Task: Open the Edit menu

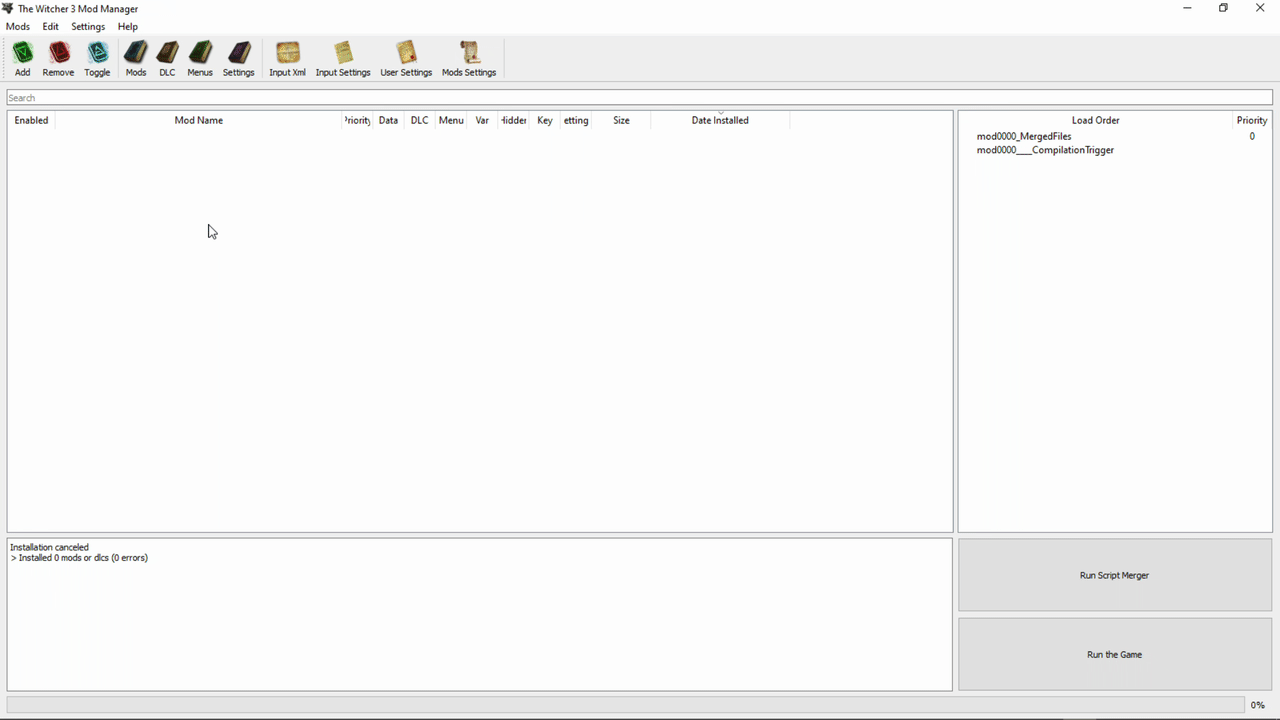Action: click(x=51, y=27)
